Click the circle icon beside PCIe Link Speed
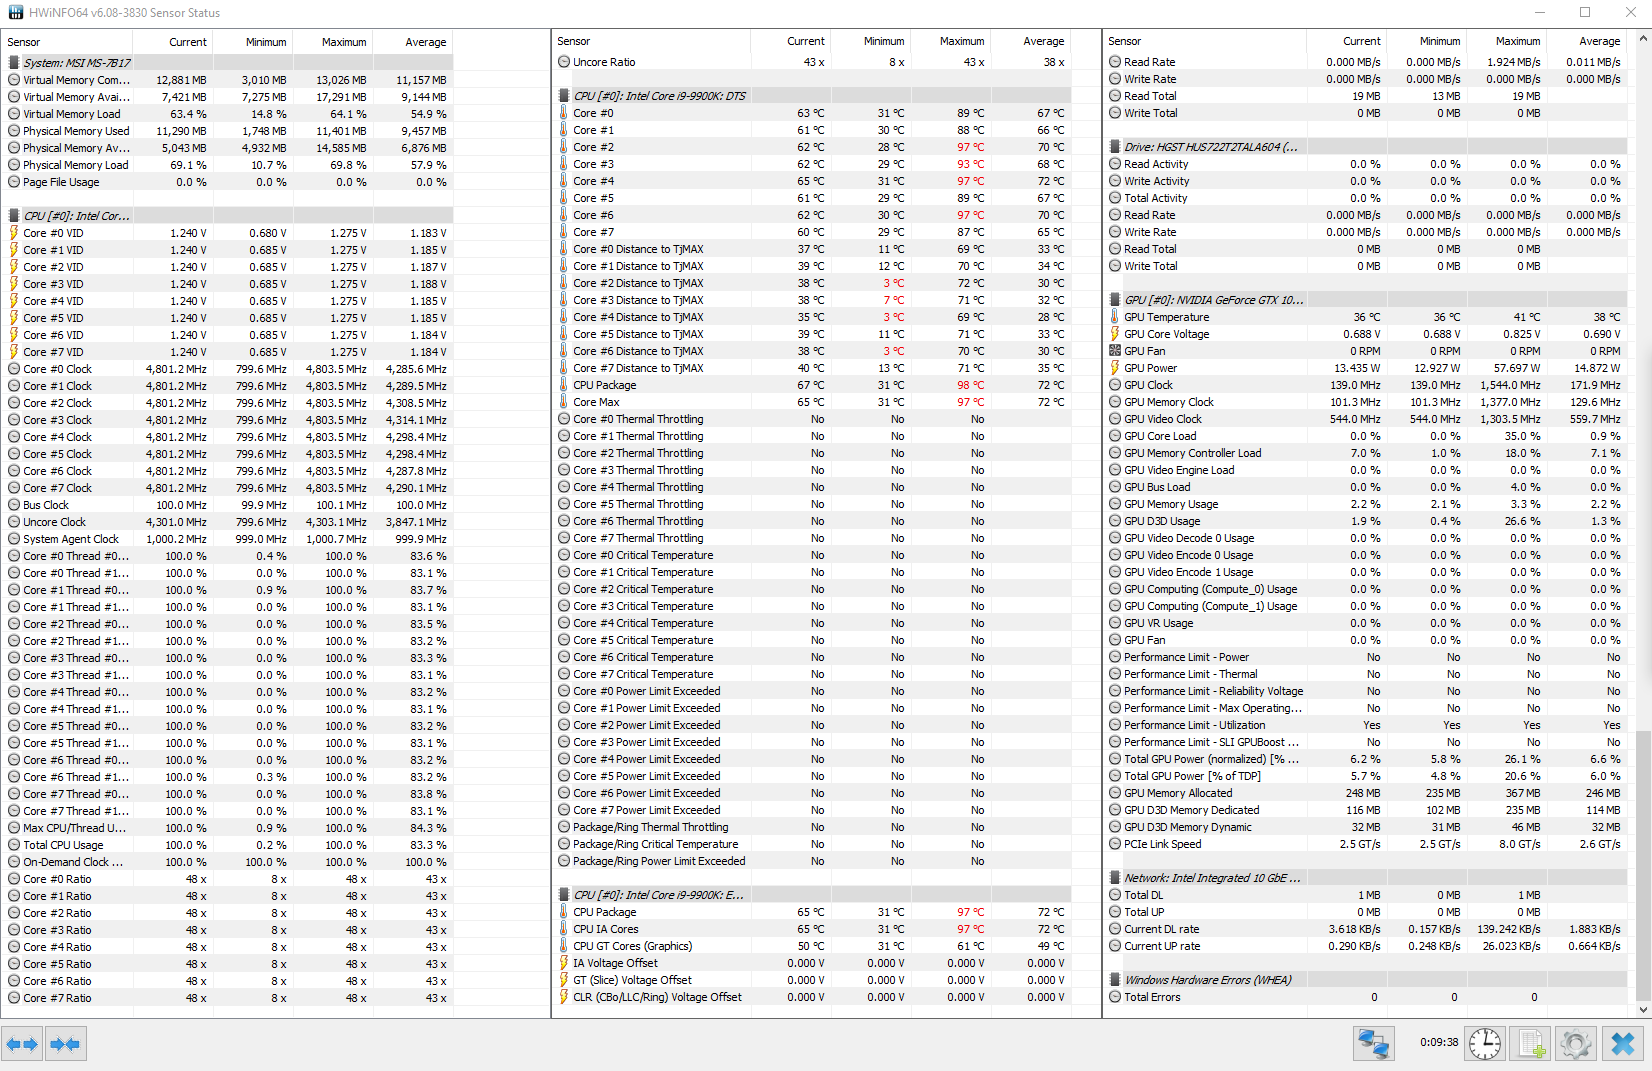 click(1115, 844)
